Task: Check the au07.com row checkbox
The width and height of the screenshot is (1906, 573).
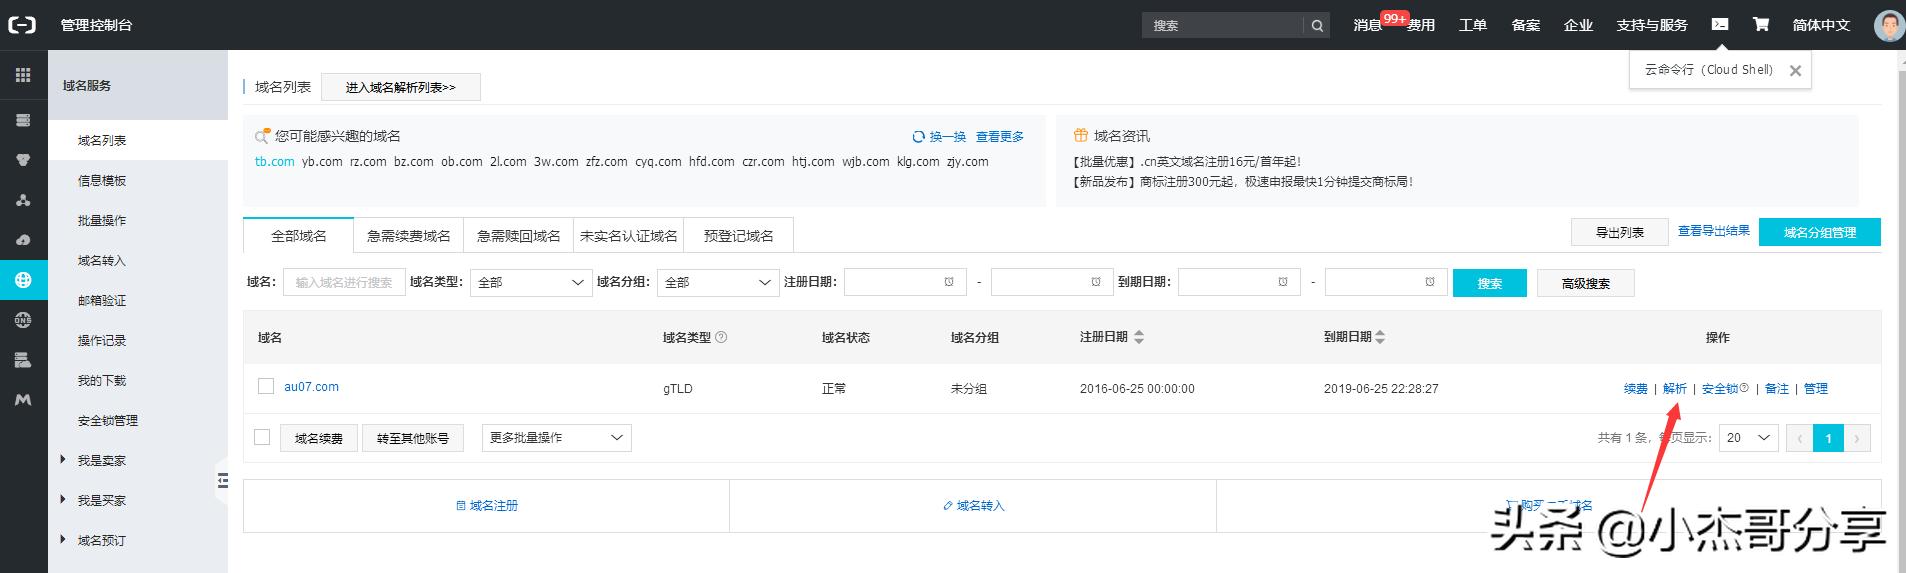Action: (x=266, y=386)
